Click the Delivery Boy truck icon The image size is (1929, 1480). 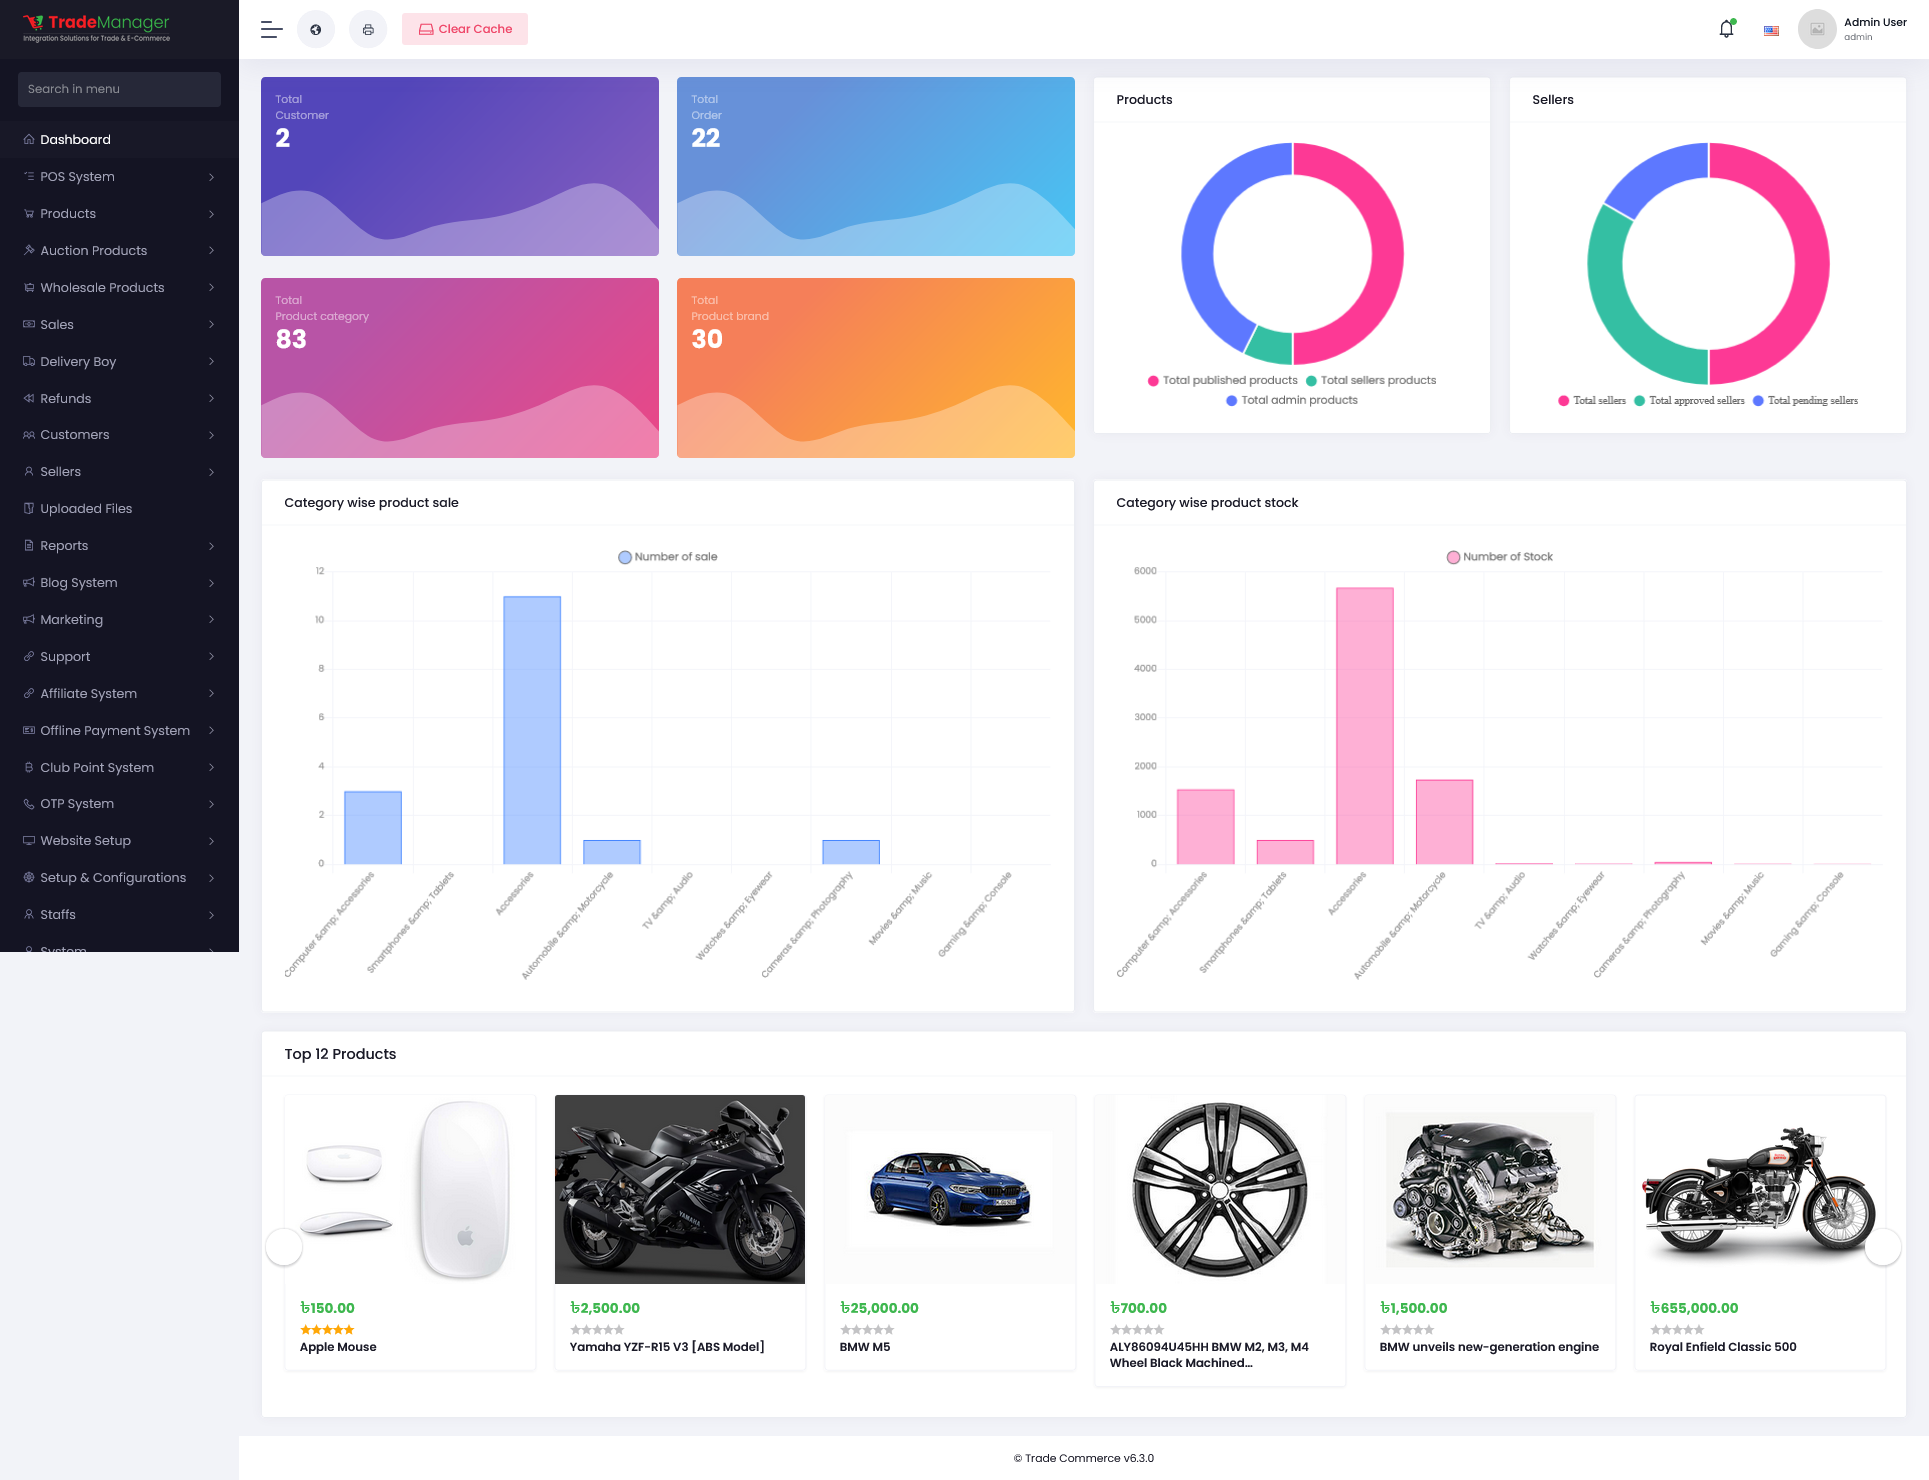tap(29, 361)
